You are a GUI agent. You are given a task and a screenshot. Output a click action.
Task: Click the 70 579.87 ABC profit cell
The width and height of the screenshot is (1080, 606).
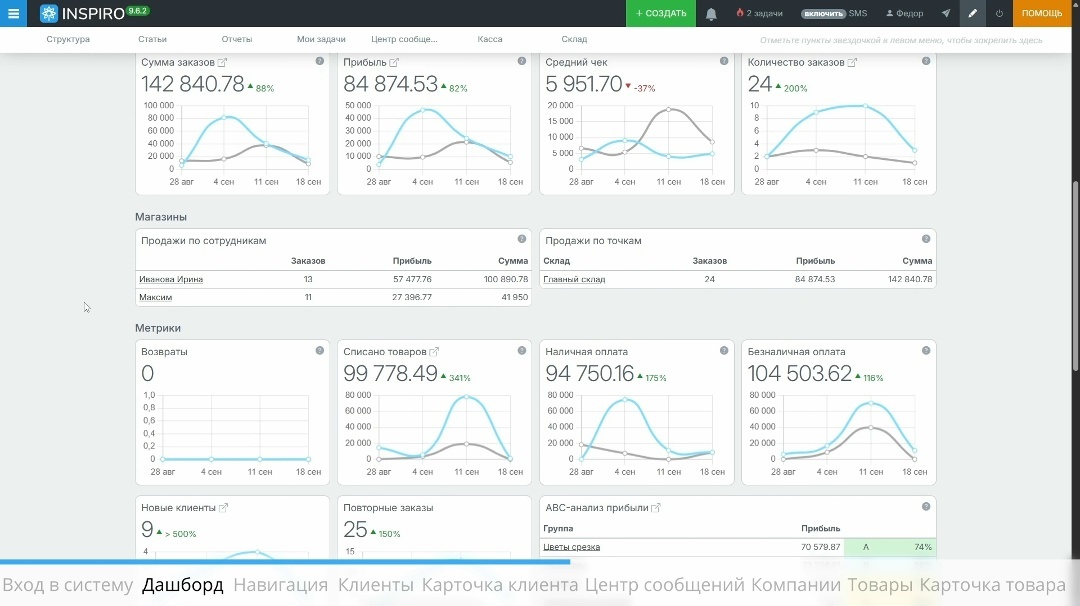(820, 547)
